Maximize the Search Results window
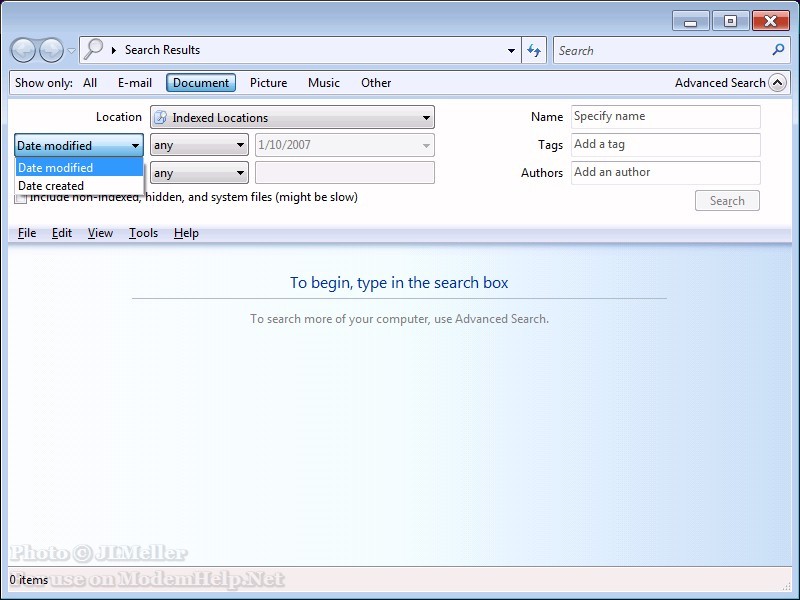The height and width of the screenshot is (600, 800). tap(730, 21)
